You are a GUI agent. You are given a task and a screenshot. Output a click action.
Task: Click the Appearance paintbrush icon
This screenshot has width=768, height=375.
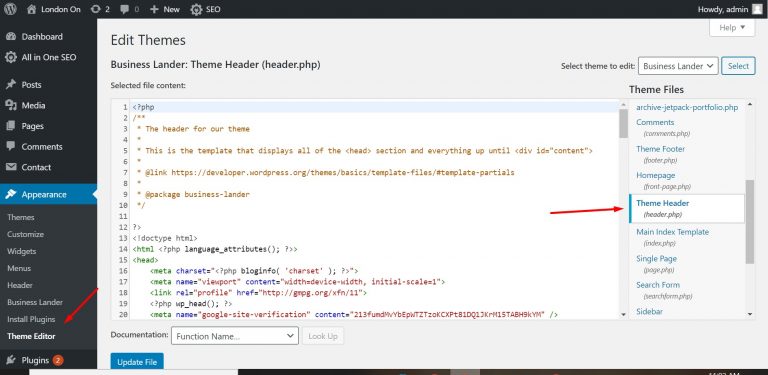pos(11,194)
